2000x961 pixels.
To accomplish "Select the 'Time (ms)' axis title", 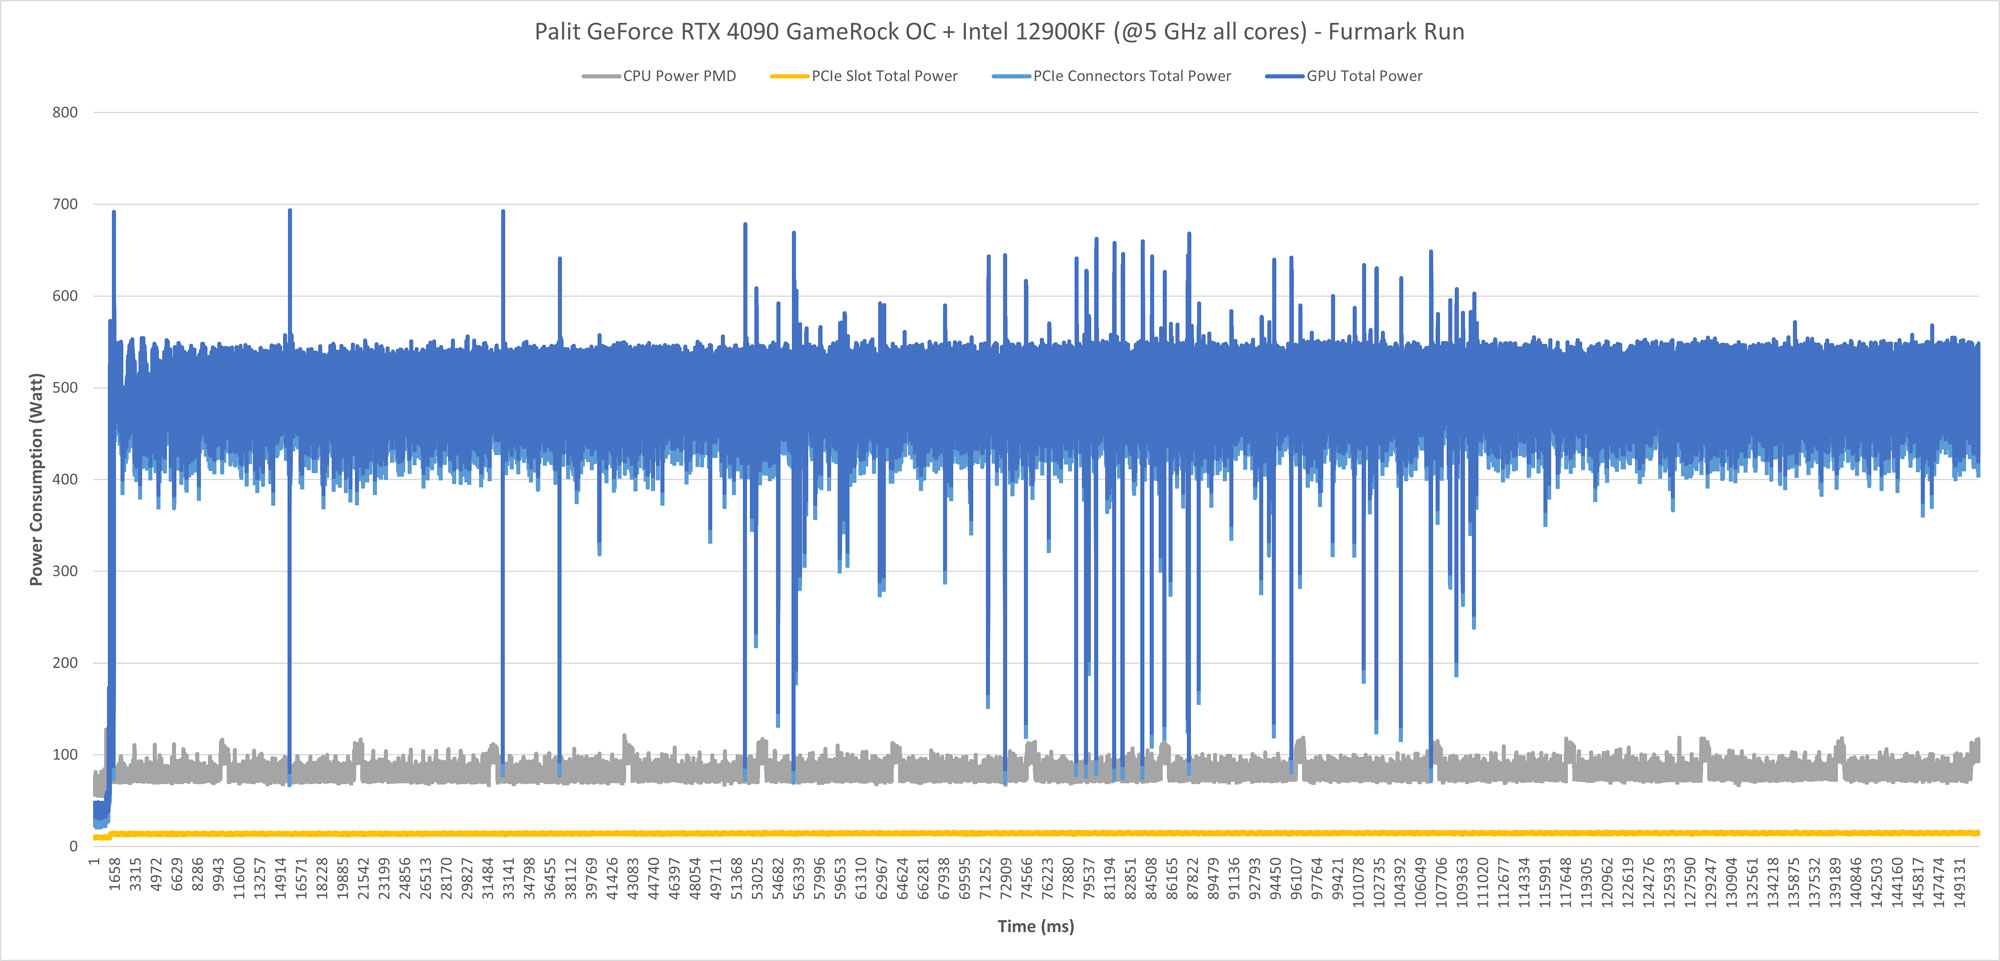I will click(x=1036, y=926).
